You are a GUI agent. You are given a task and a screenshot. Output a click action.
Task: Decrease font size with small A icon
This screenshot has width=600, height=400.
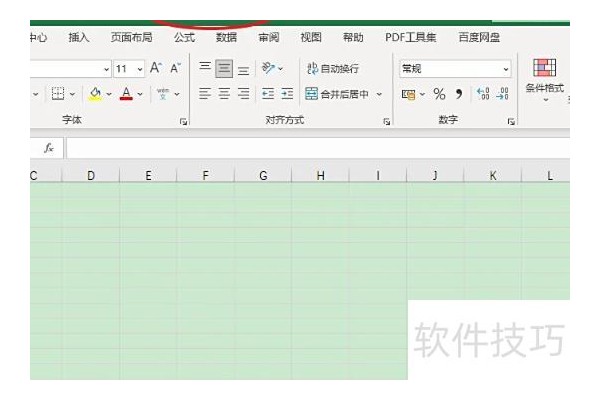coord(176,68)
